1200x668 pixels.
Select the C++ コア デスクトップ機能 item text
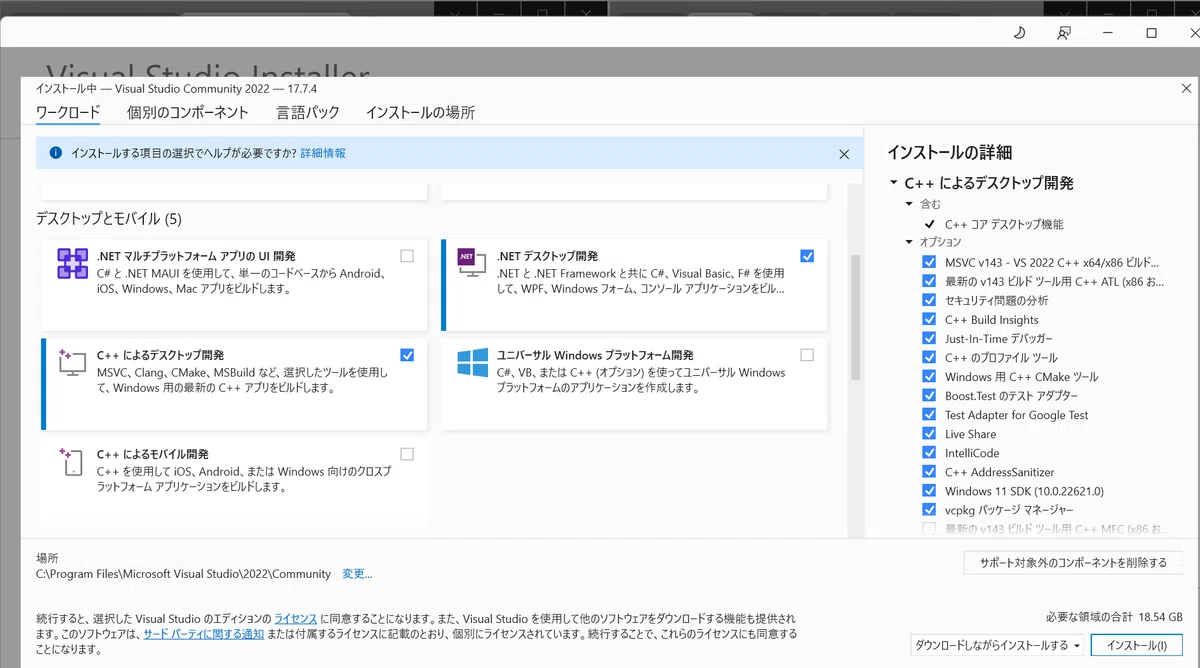[x=1004, y=225]
